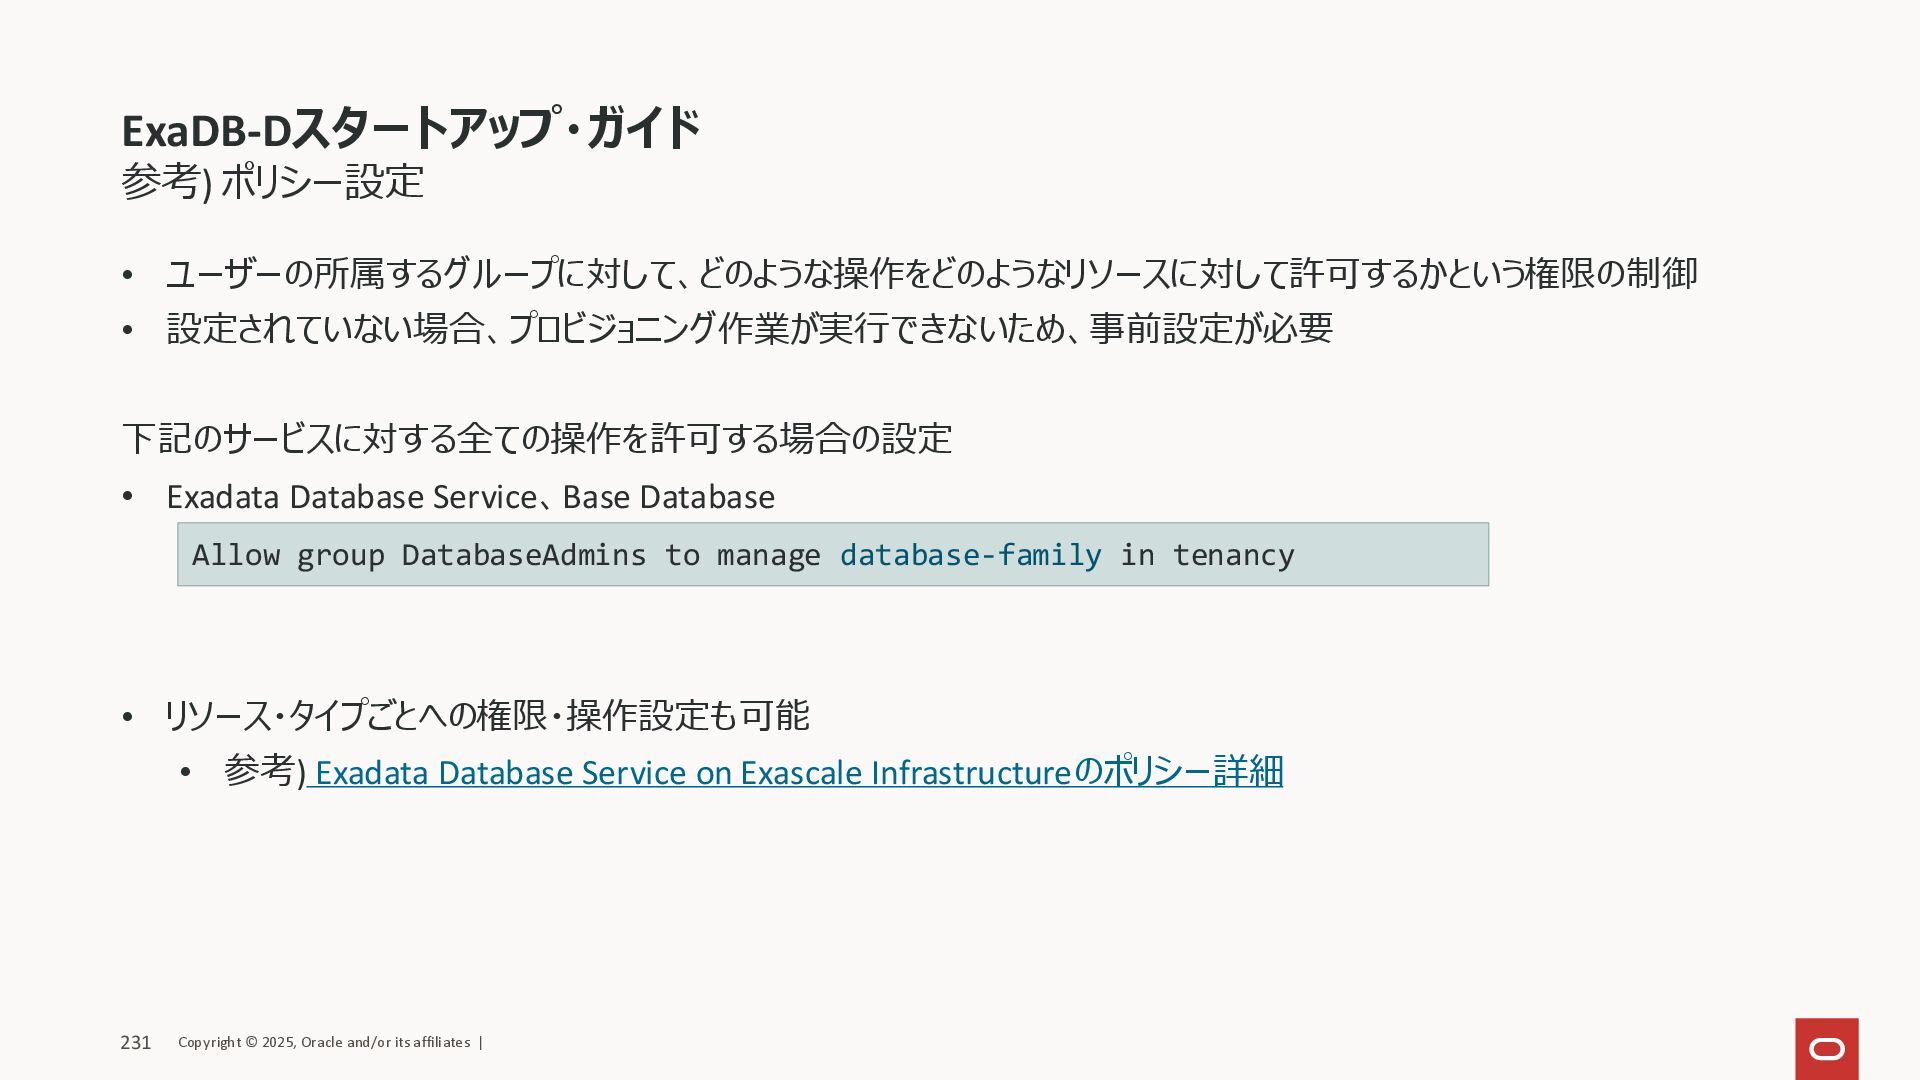
Task: Click the '参考)' label before the link
Action: (264, 771)
